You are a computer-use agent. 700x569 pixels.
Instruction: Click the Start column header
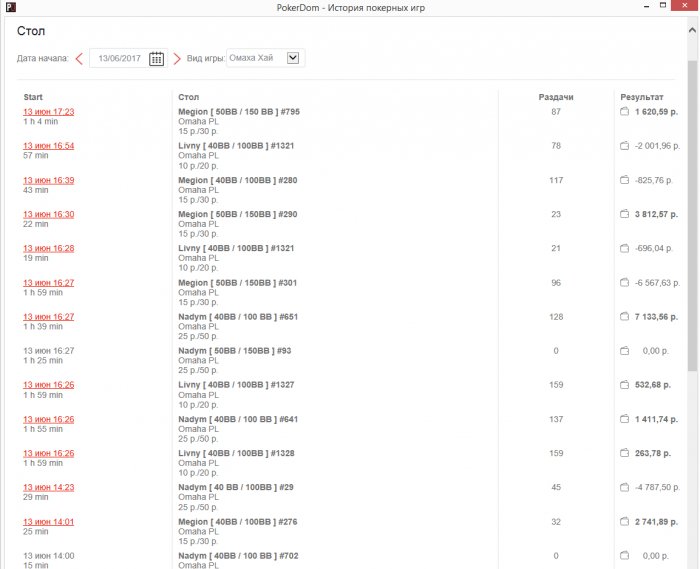pos(33,97)
